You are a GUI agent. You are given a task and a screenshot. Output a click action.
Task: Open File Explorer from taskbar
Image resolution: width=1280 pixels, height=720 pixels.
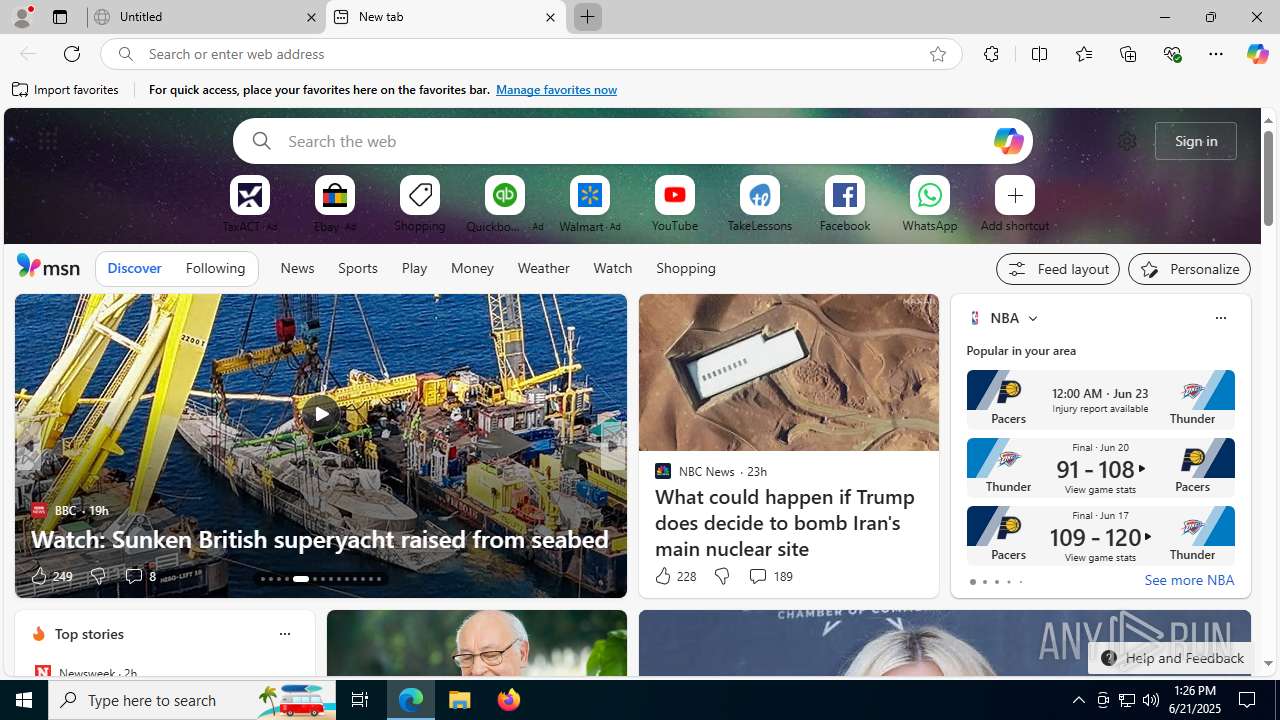[460, 700]
